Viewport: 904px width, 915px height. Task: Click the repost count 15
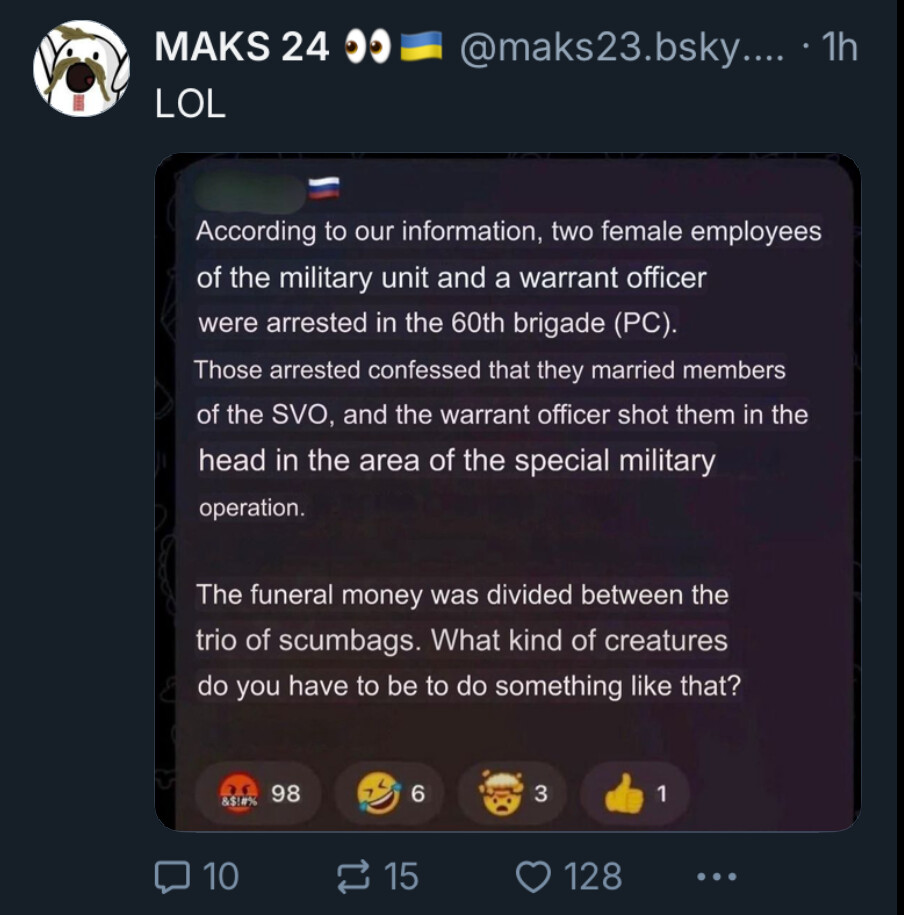401,876
